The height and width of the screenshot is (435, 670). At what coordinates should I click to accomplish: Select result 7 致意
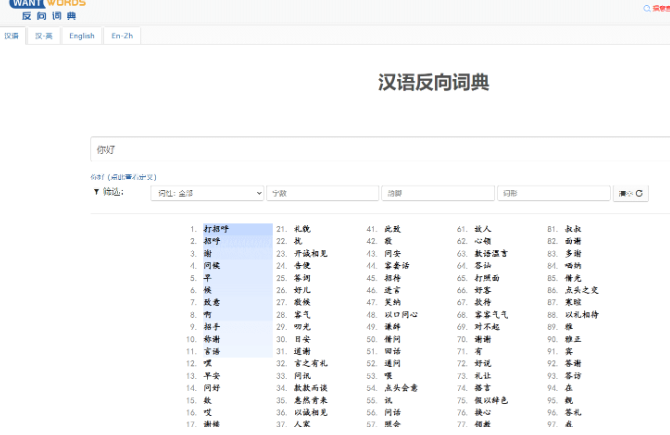pos(212,303)
